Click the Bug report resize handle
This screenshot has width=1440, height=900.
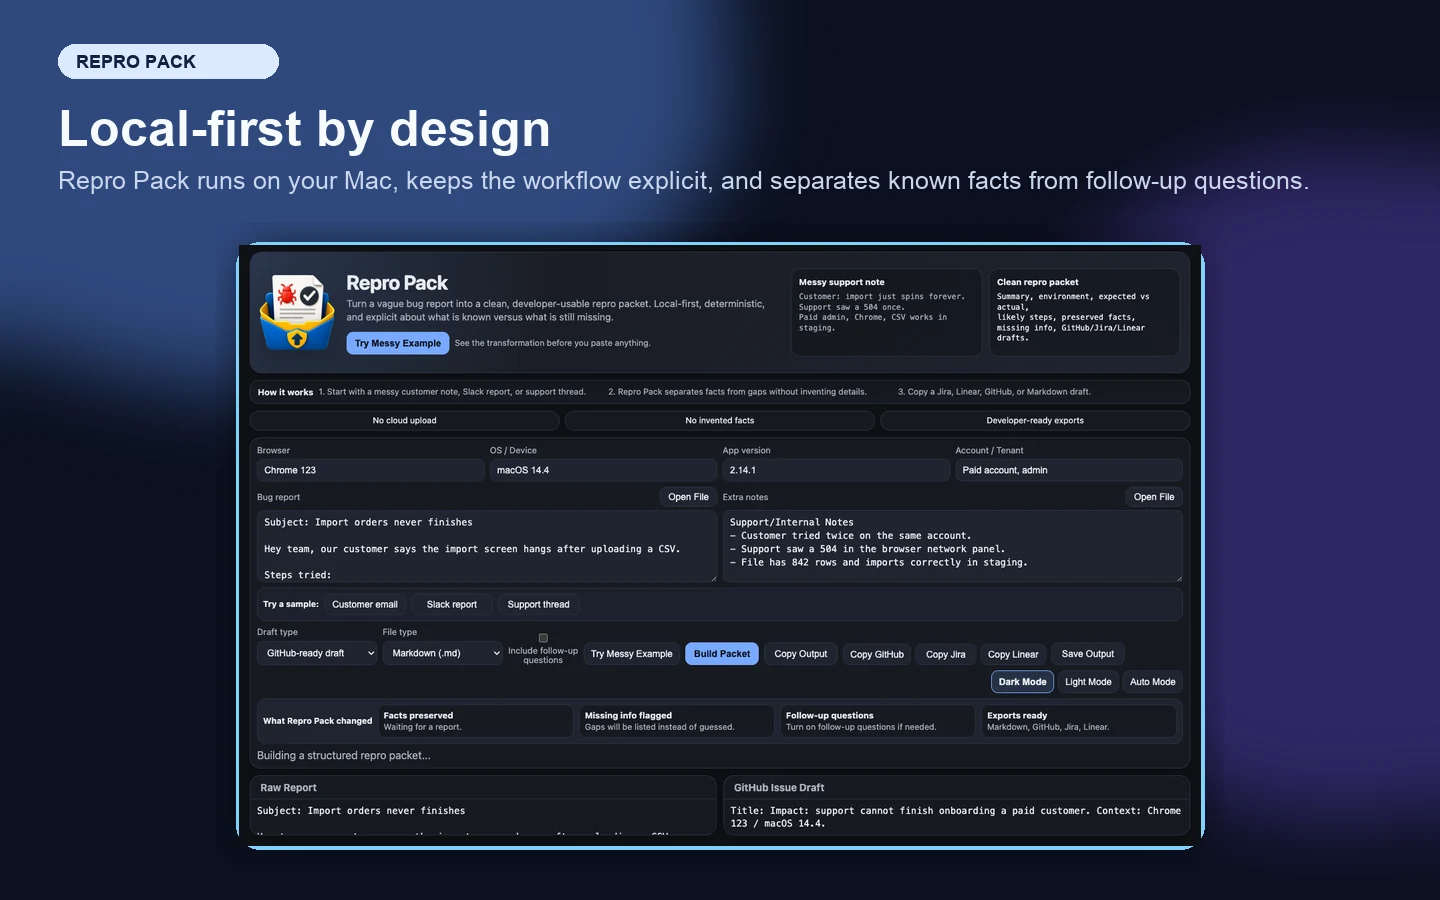tap(712, 577)
